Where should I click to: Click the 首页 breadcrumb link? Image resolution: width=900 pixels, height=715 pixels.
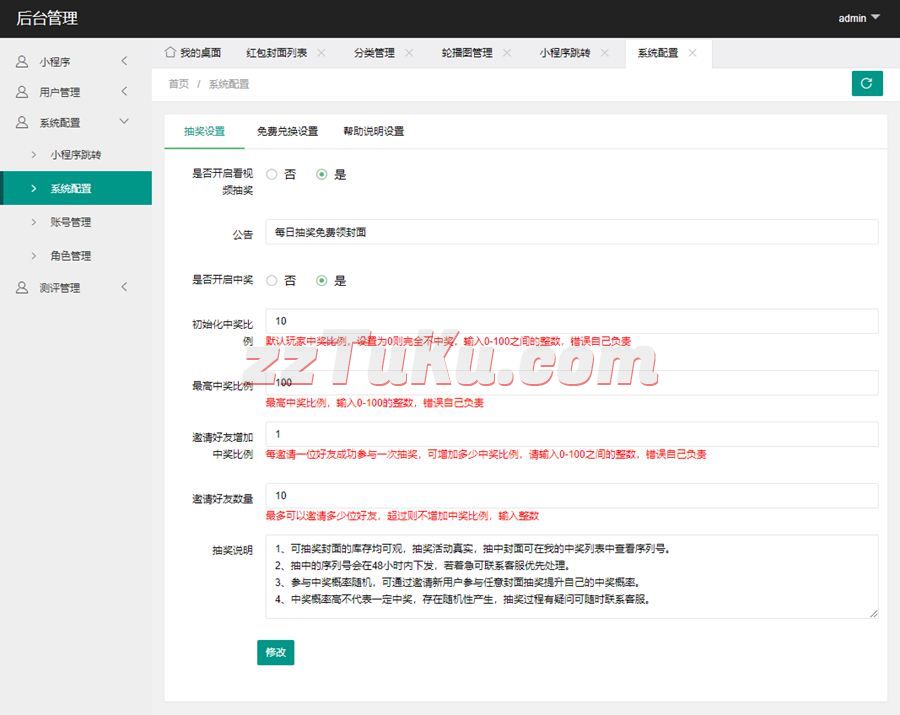pyautogui.click(x=178, y=84)
